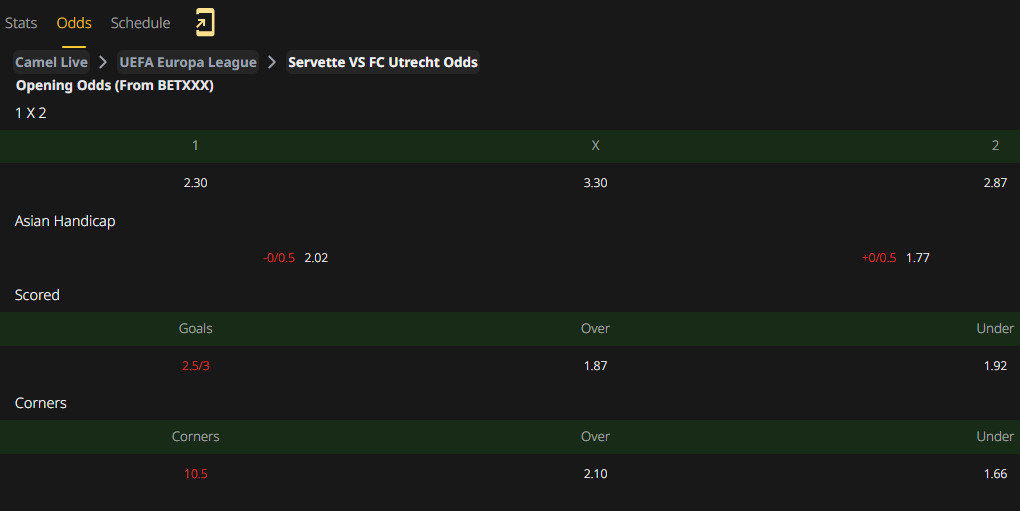This screenshot has width=1020, height=511.
Task: Click the chevron after UEFA Europa League
Action: tap(272, 62)
